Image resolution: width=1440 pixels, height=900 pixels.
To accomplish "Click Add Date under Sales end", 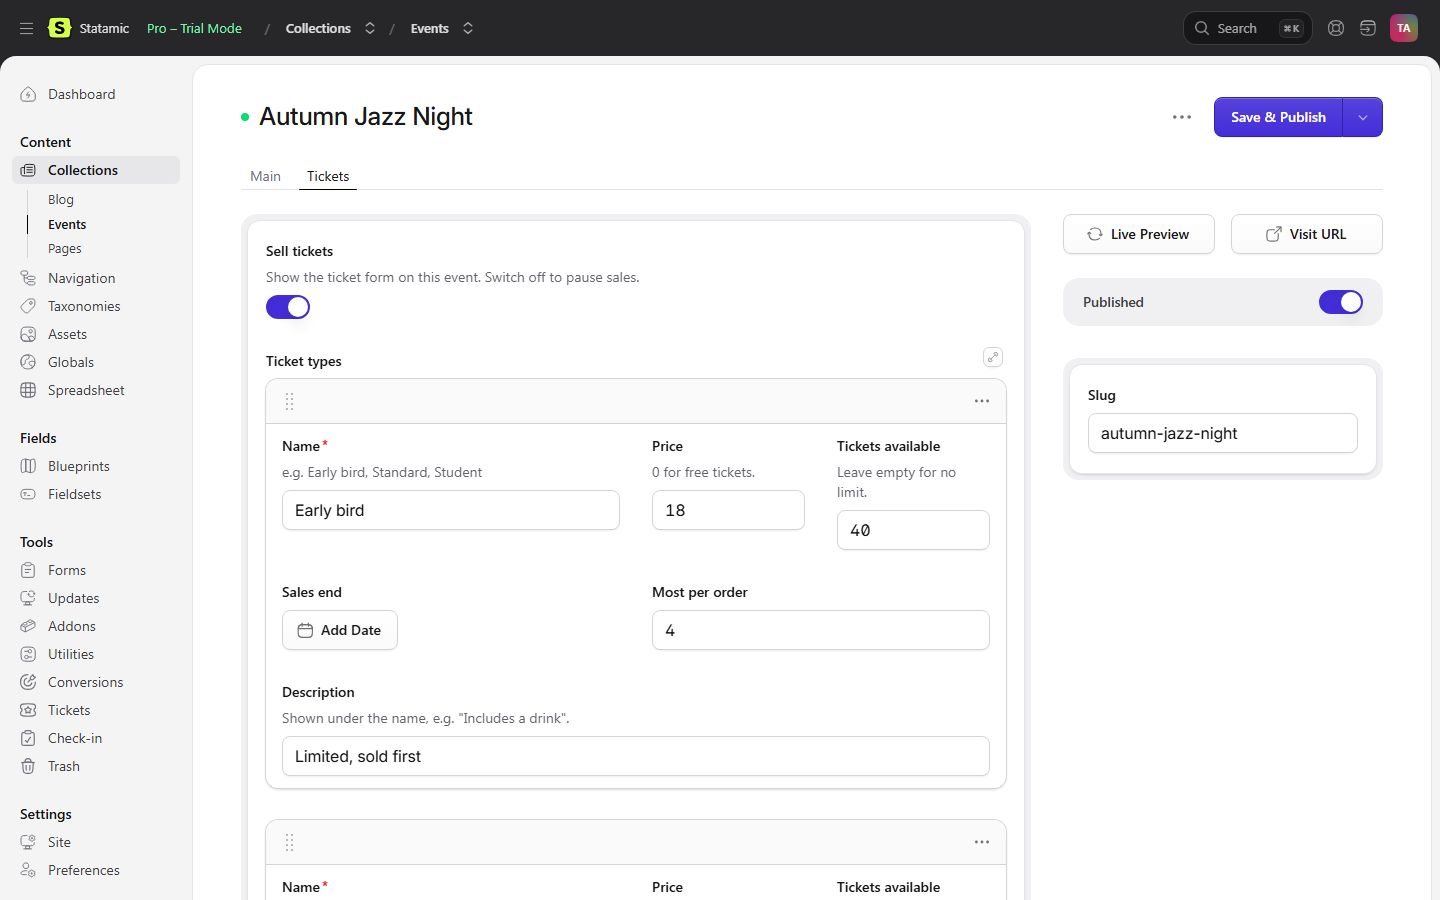I will [340, 630].
